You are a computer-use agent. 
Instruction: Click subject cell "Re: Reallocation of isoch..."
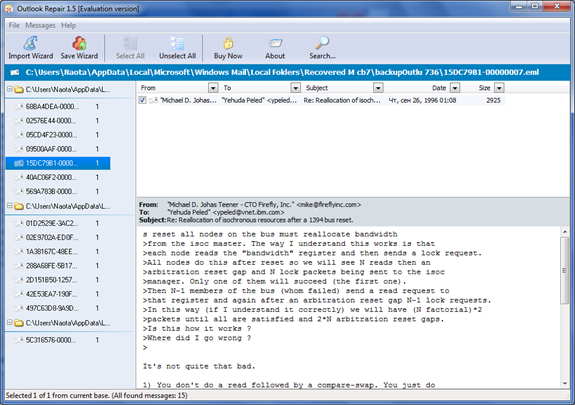[342, 100]
